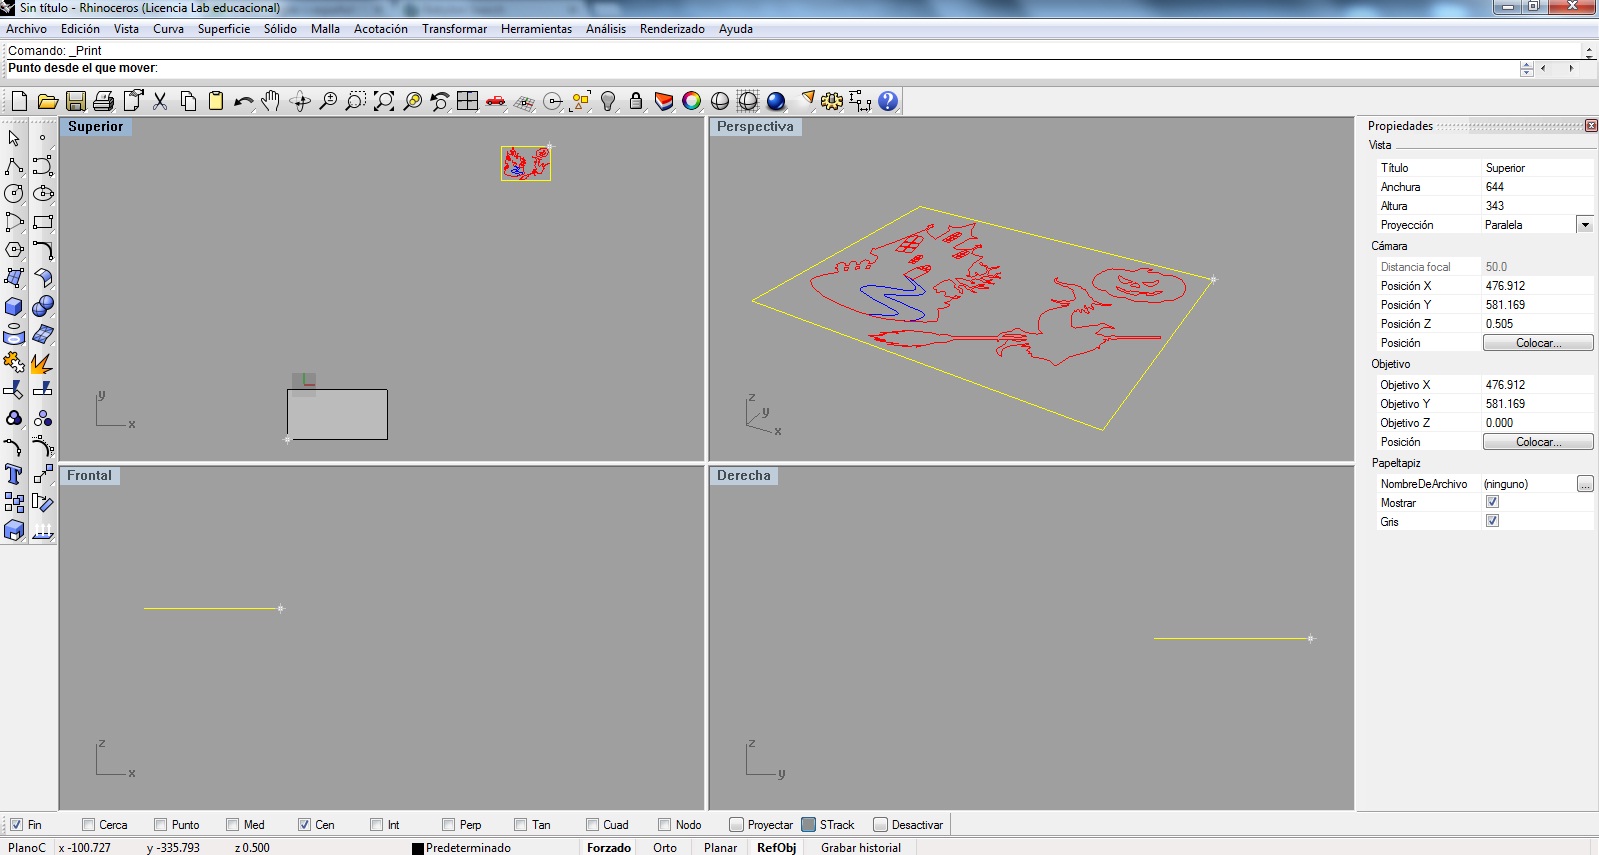
Task: Activate the Pan hand tool
Action: coord(271,101)
